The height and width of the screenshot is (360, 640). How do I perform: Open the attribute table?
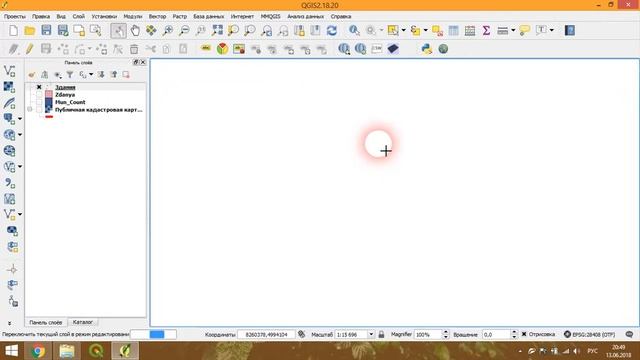[x=453, y=31]
